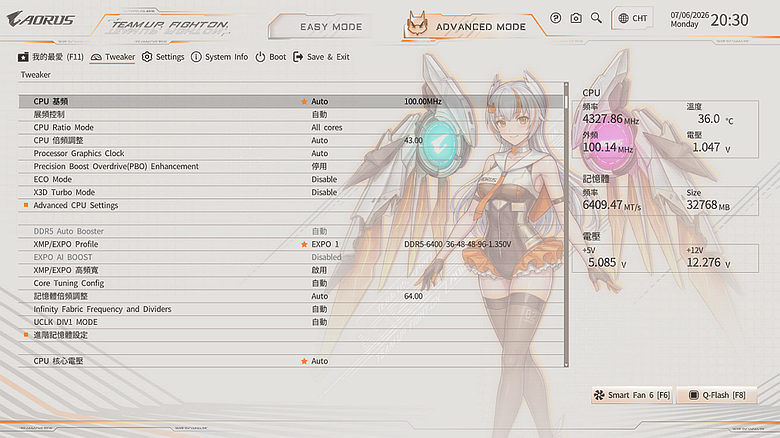Change Precision Boost Overdrive Enhancement setting
Screen dimensions: 780x438
coord(319,166)
